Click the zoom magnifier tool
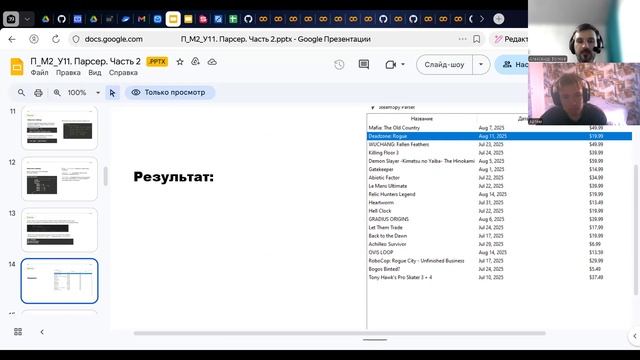This screenshot has height=360, width=640. [x=57, y=93]
